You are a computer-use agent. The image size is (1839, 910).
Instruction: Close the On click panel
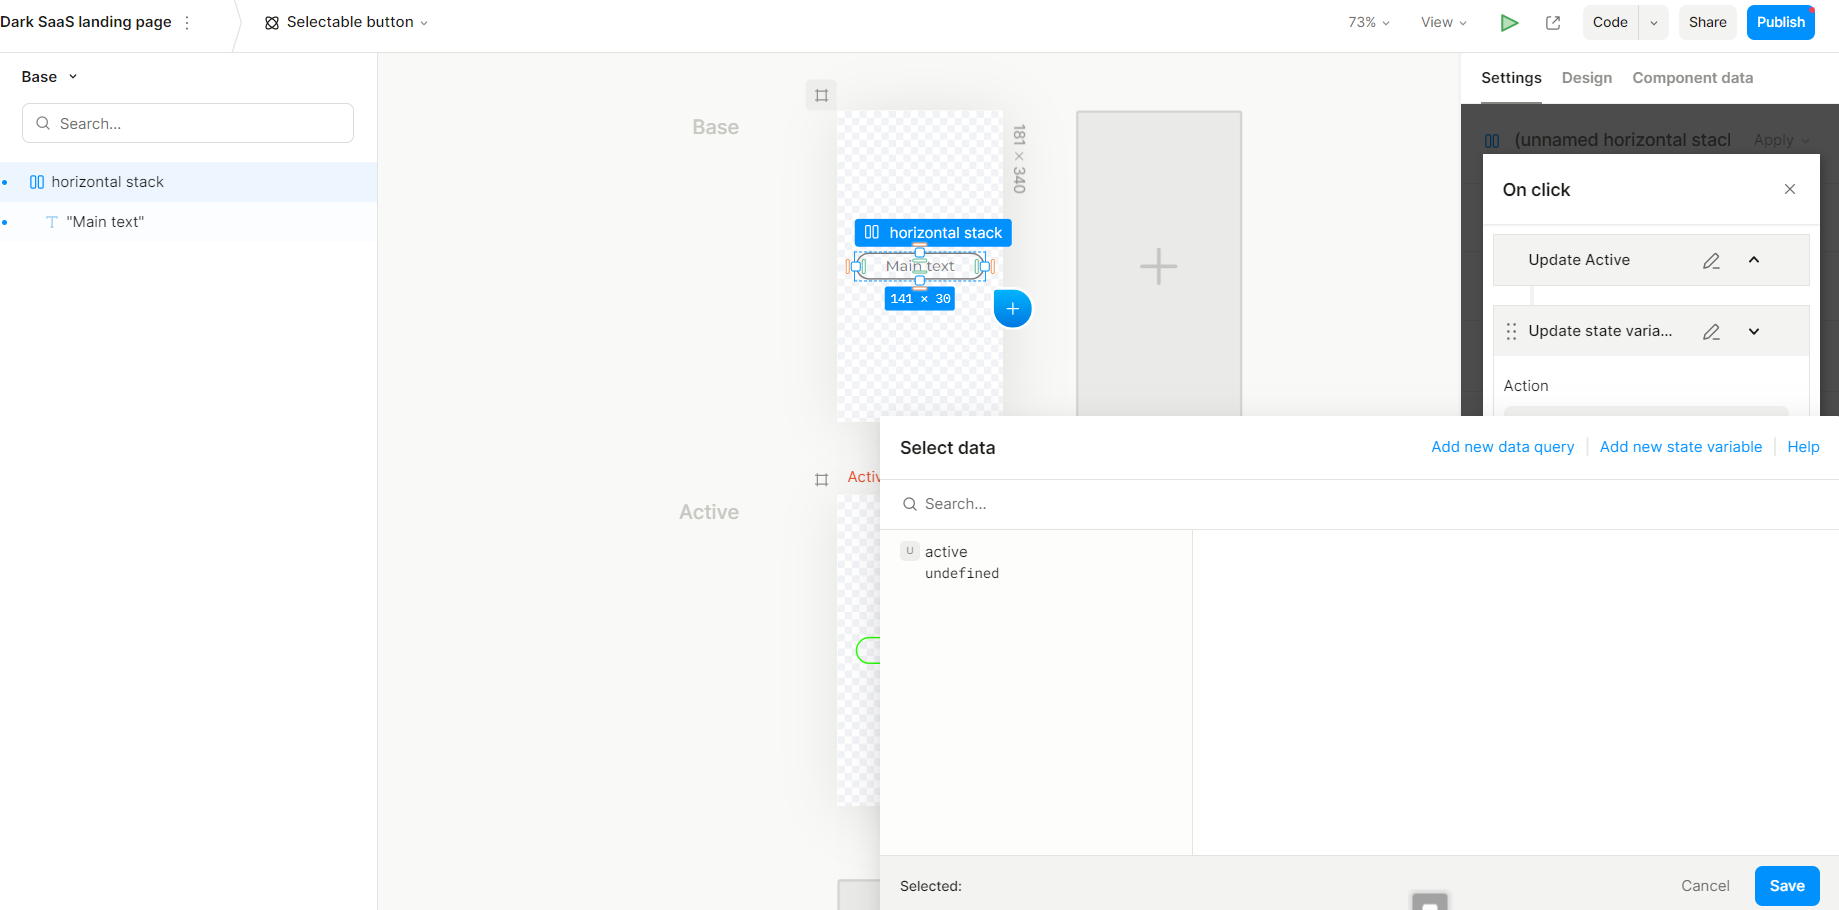pyautogui.click(x=1789, y=189)
